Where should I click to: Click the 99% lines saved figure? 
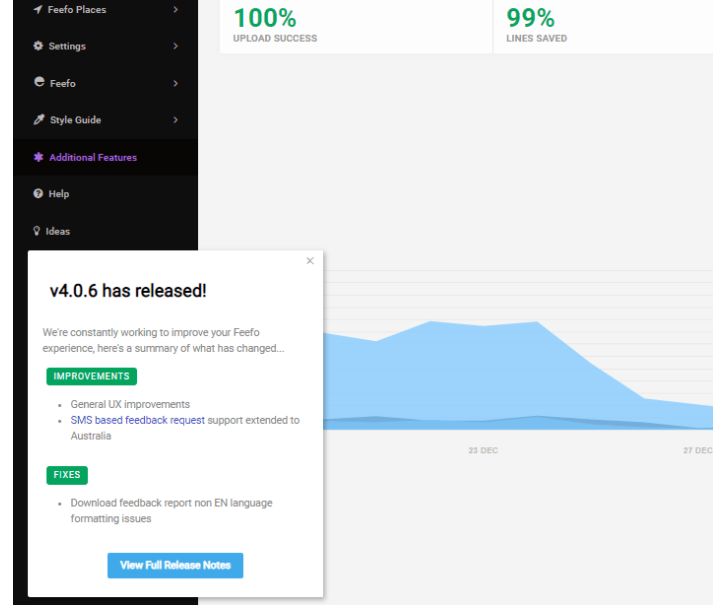(x=530, y=18)
